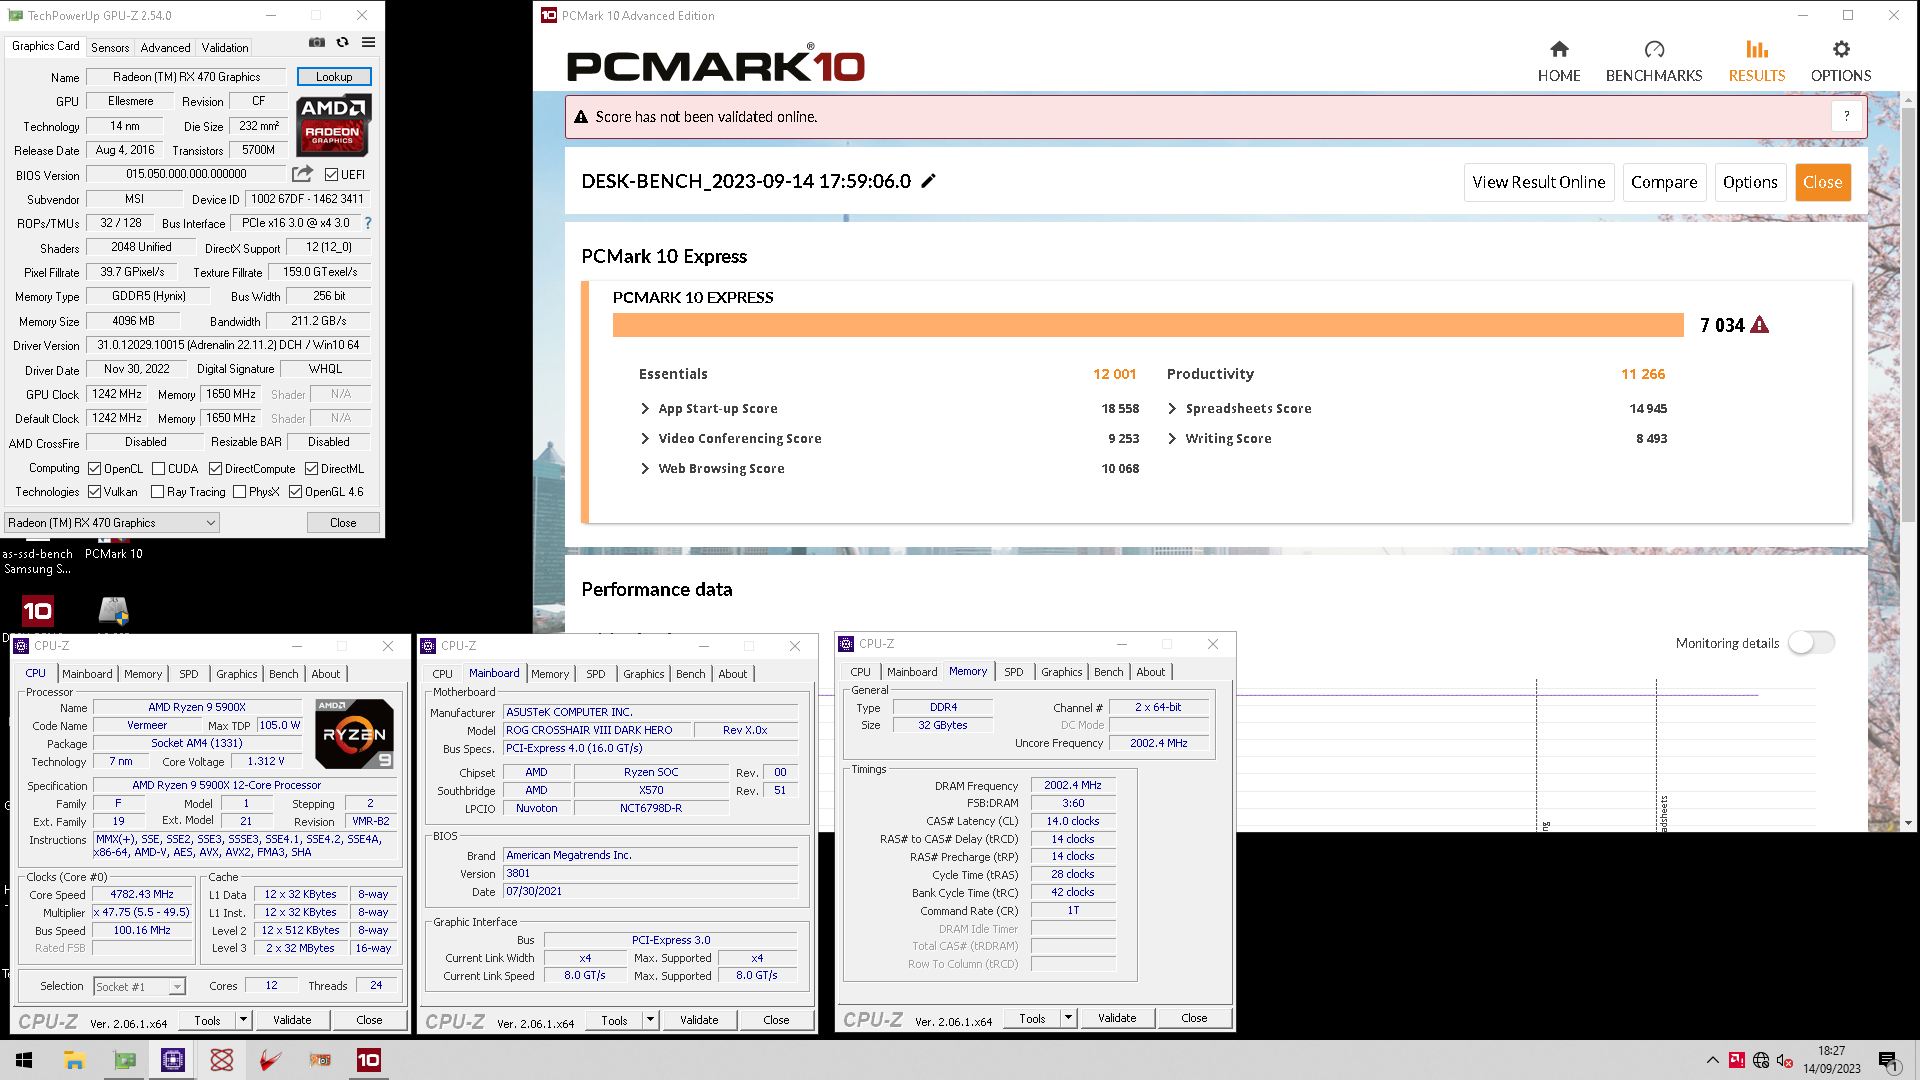Open Tools dropdown arrow in CPU-Z CPU window

tap(243, 1020)
